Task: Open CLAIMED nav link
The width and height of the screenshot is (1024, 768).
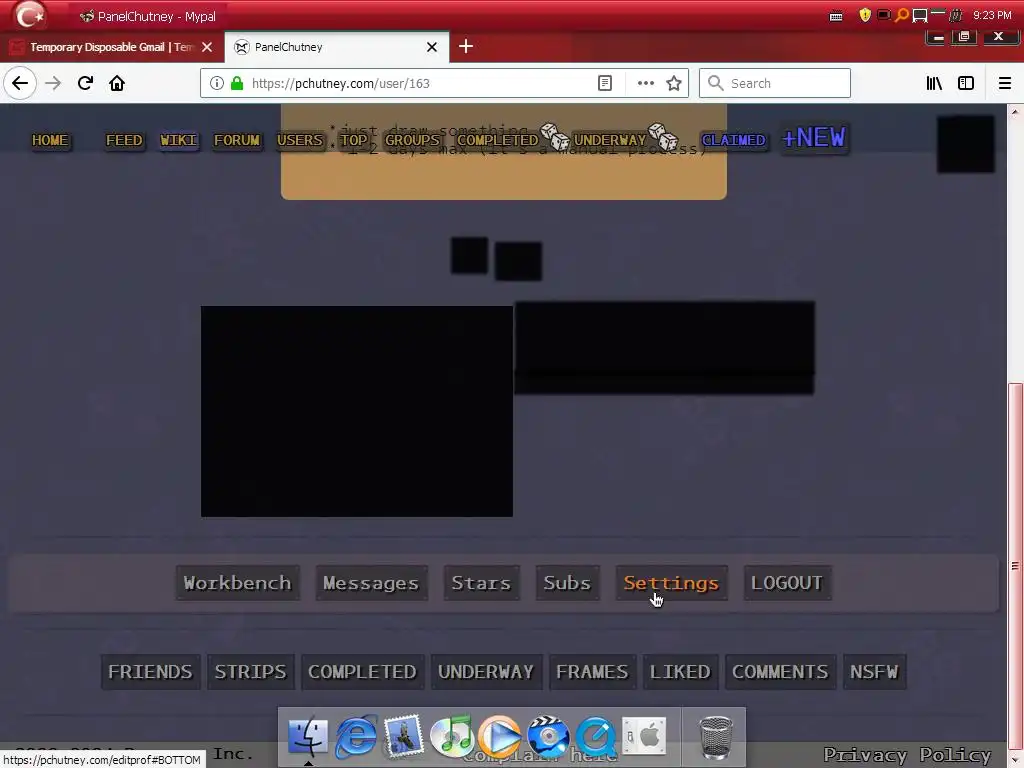Action: click(733, 140)
